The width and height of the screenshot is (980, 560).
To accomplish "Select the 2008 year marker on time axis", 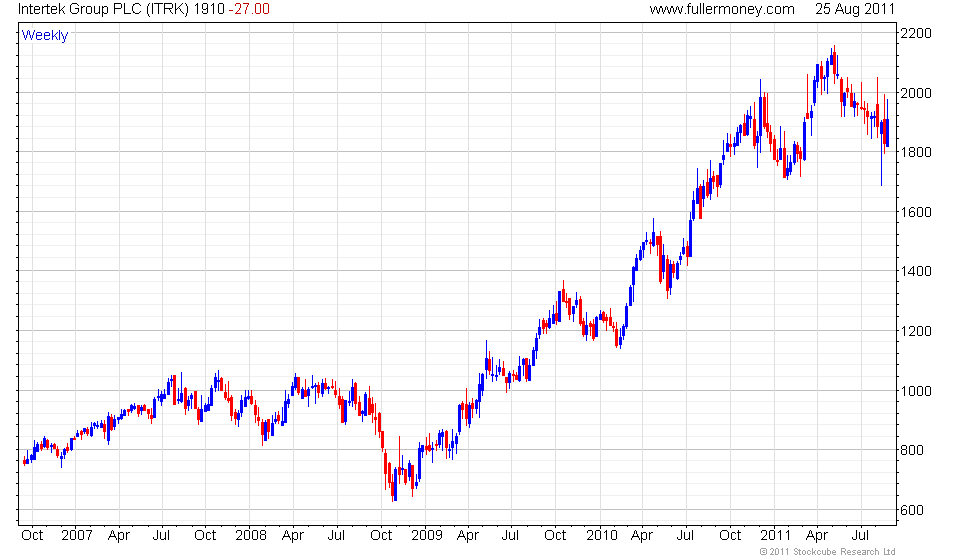I will [251, 534].
